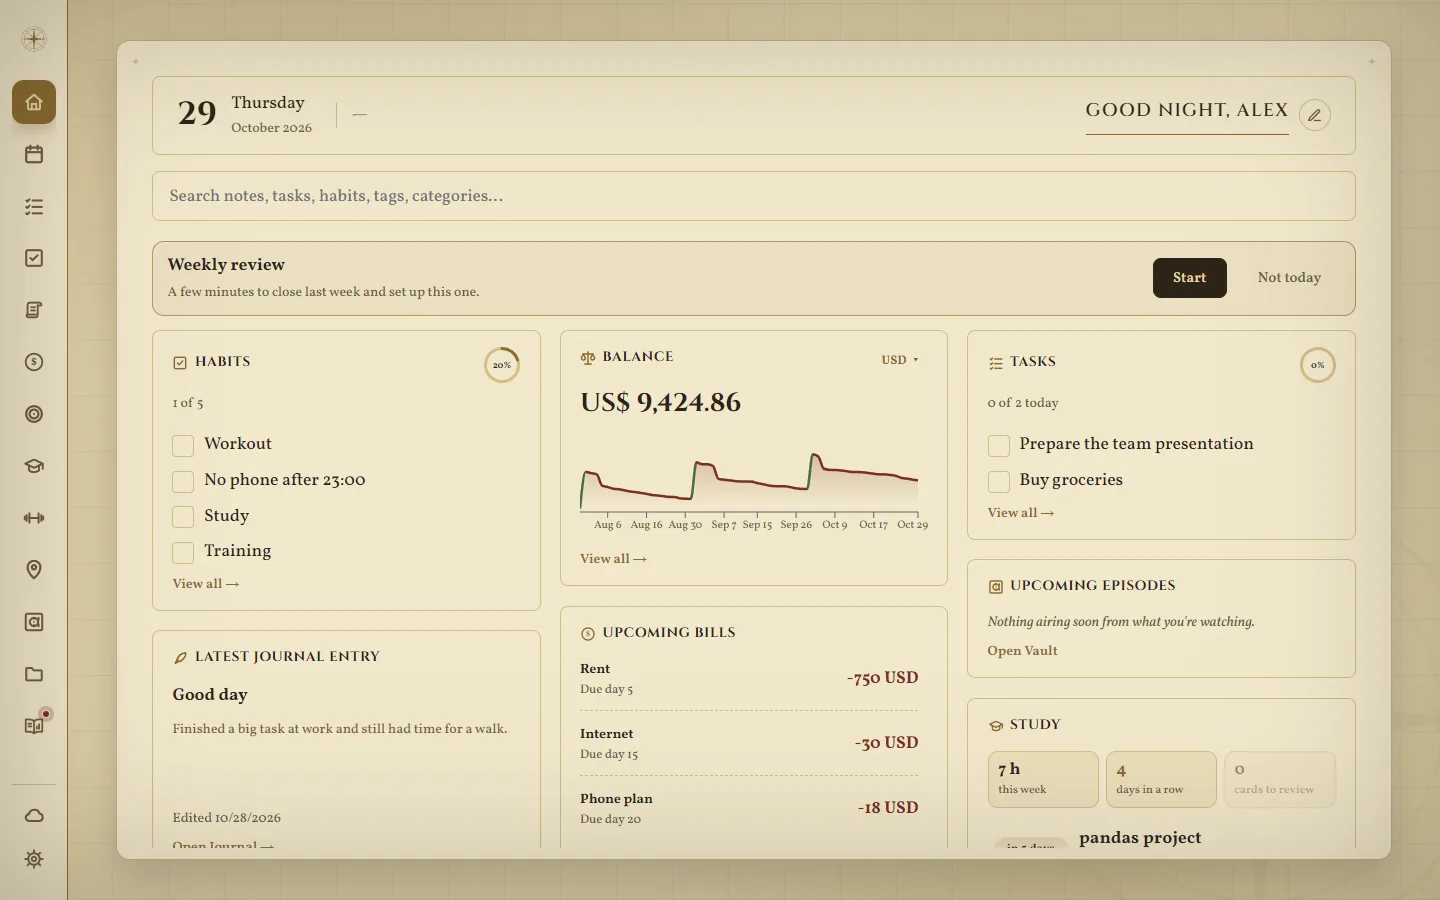Click the pencil edit icon beside greeting
The width and height of the screenshot is (1440, 900).
coord(1315,115)
